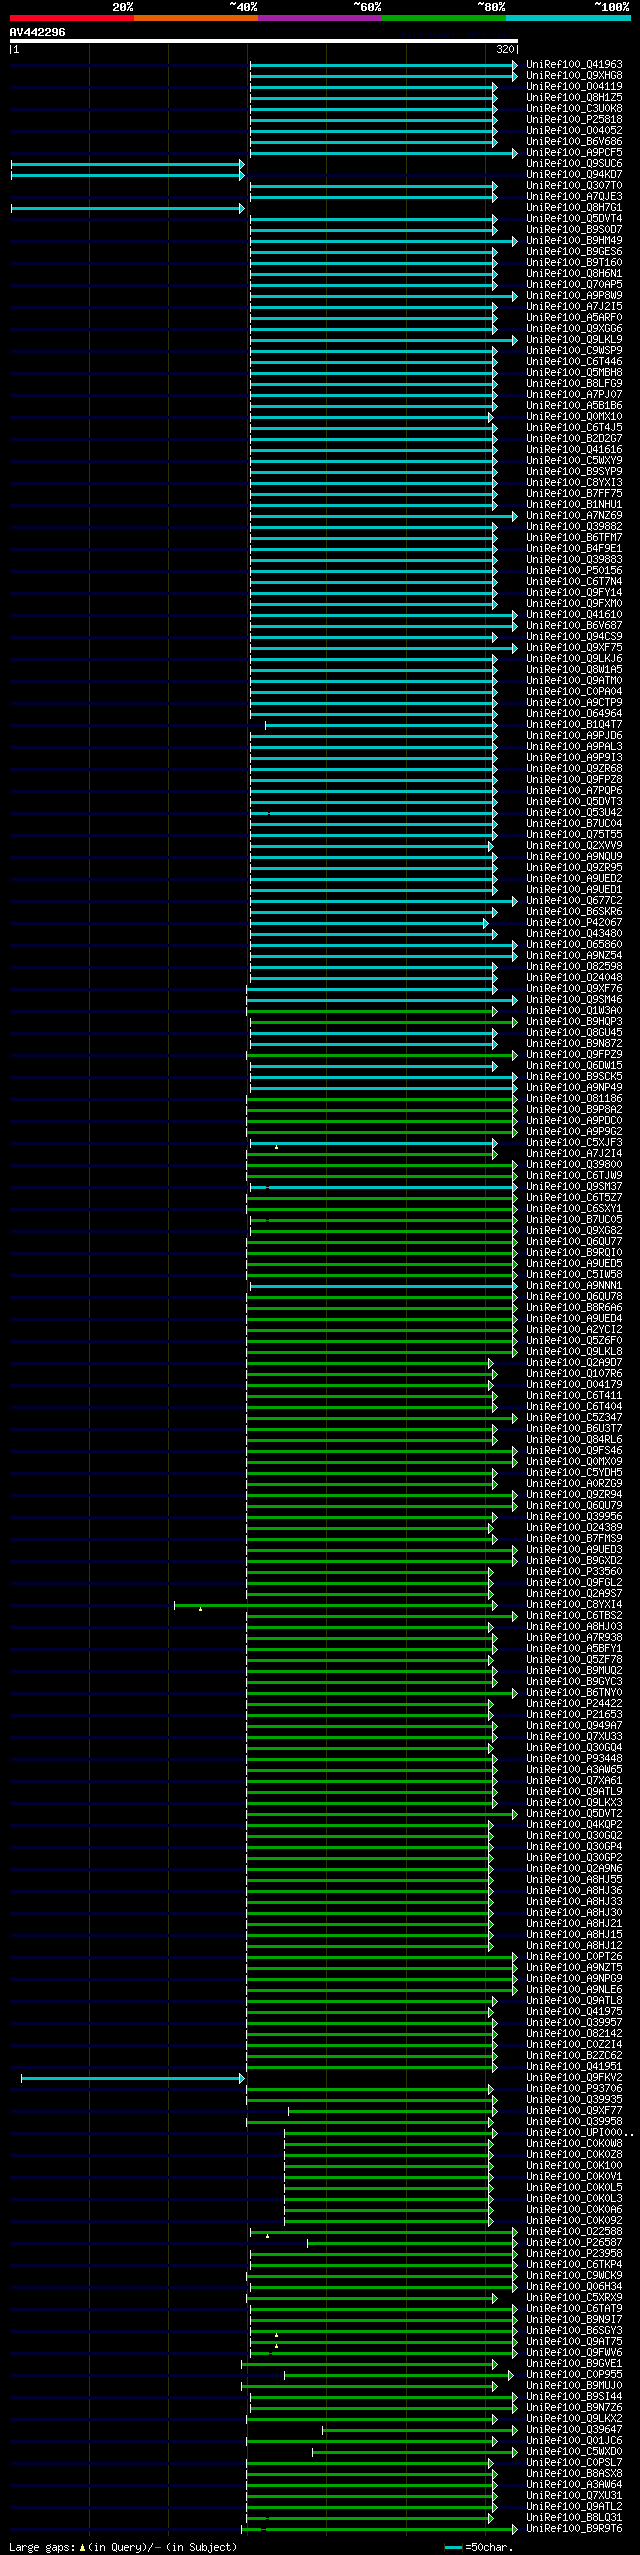Screen dimensions: 640x2555
Task: Open hit UniRef100_P25818
Action: tap(574, 120)
